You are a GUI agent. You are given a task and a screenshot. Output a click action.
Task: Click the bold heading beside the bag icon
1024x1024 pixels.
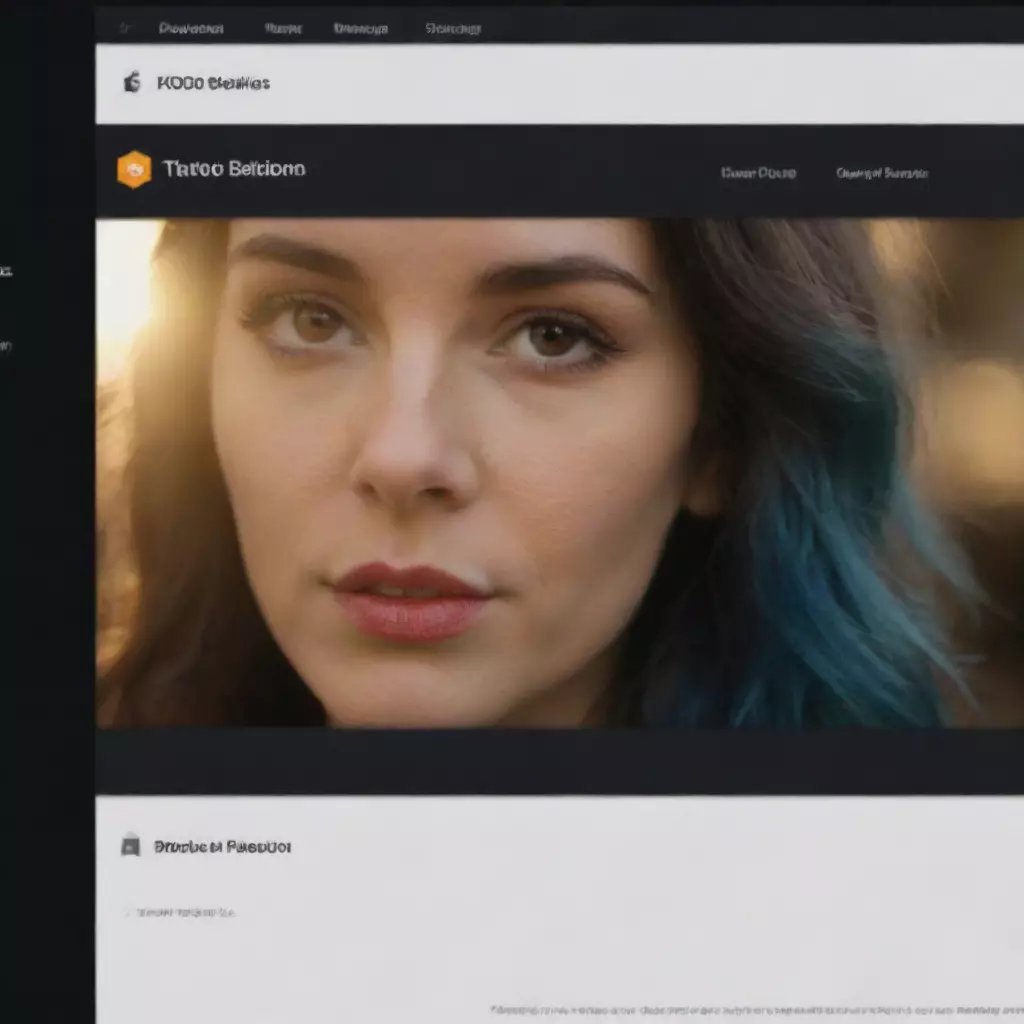pos(222,847)
